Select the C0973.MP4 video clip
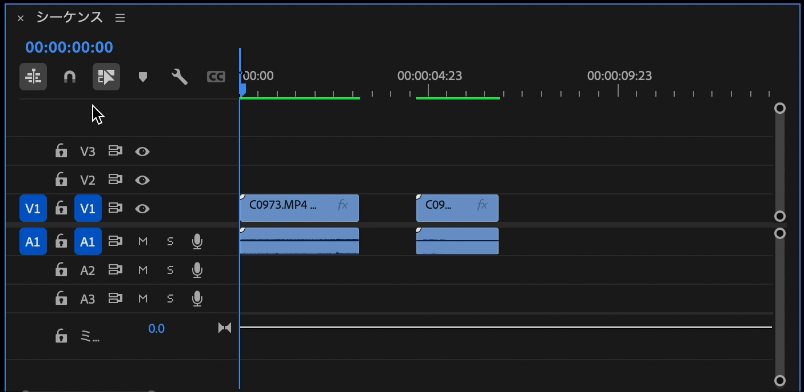The width and height of the screenshot is (804, 392). (x=299, y=208)
